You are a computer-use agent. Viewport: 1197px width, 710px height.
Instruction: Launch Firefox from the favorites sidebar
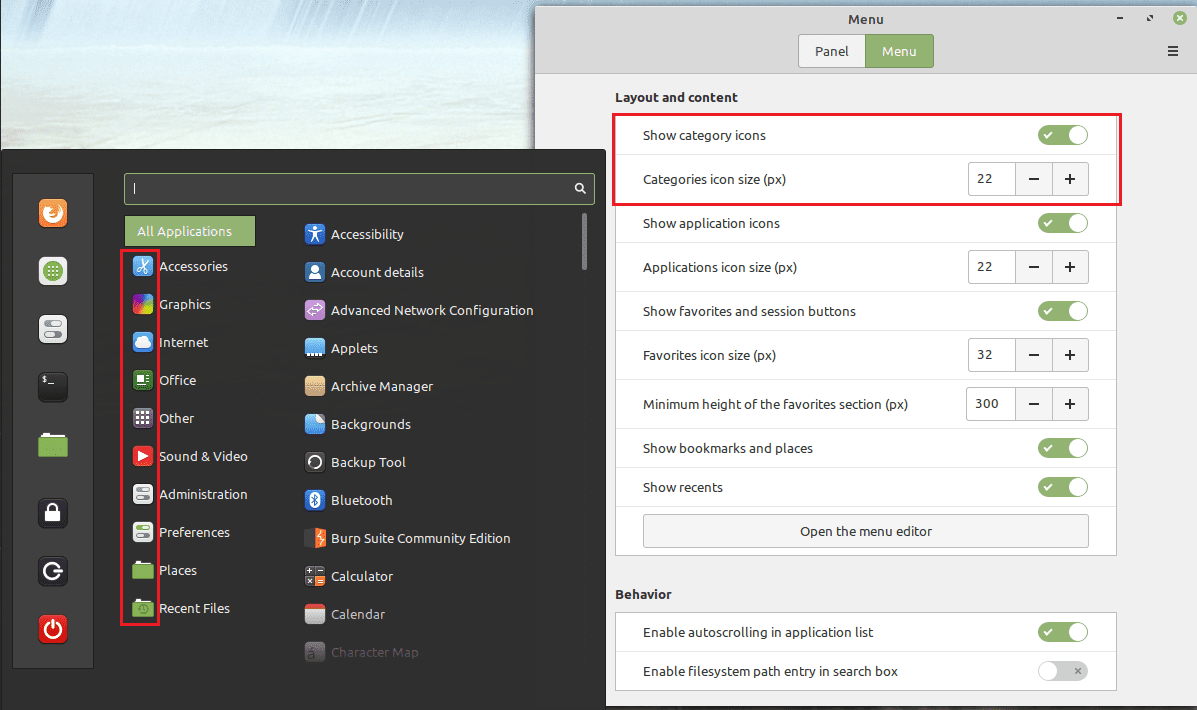(53, 213)
